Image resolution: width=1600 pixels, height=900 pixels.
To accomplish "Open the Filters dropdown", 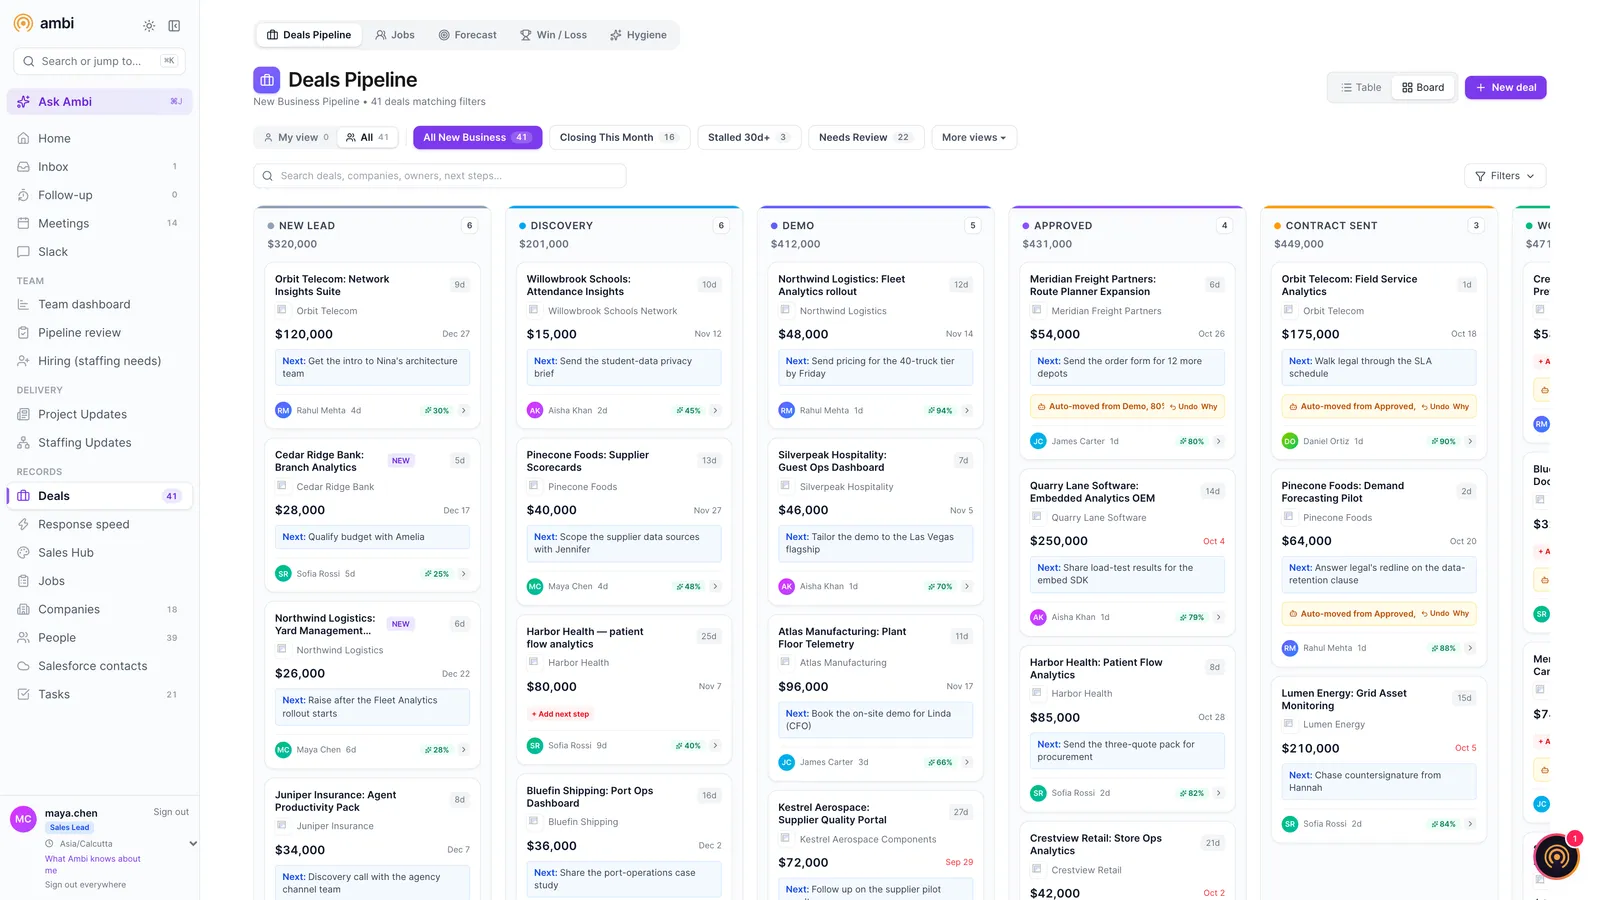I will (x=1505, y=176).
